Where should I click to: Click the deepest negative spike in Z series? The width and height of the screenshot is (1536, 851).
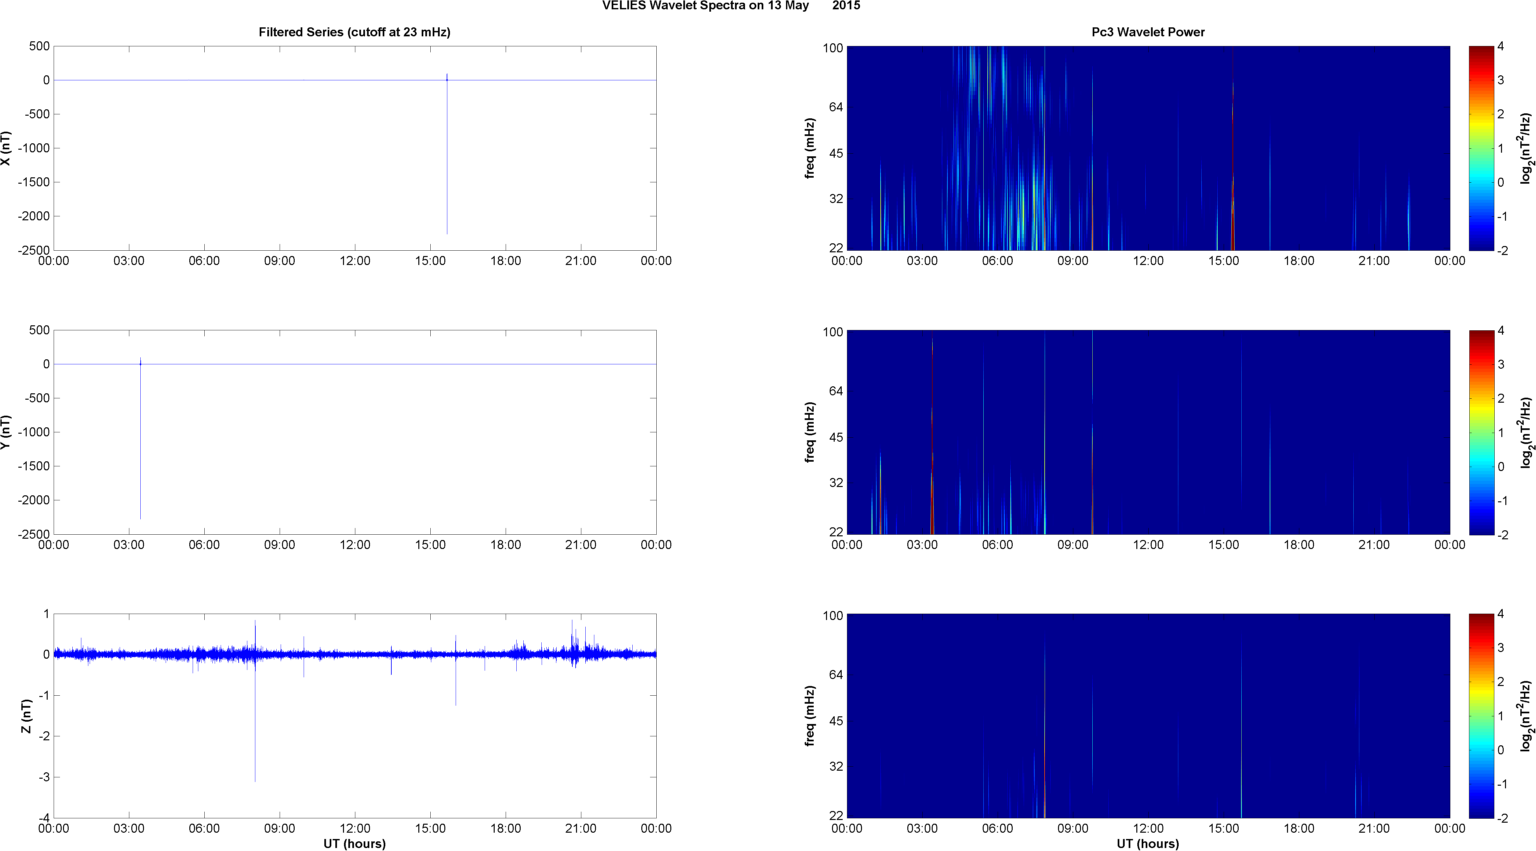(255, 718)
